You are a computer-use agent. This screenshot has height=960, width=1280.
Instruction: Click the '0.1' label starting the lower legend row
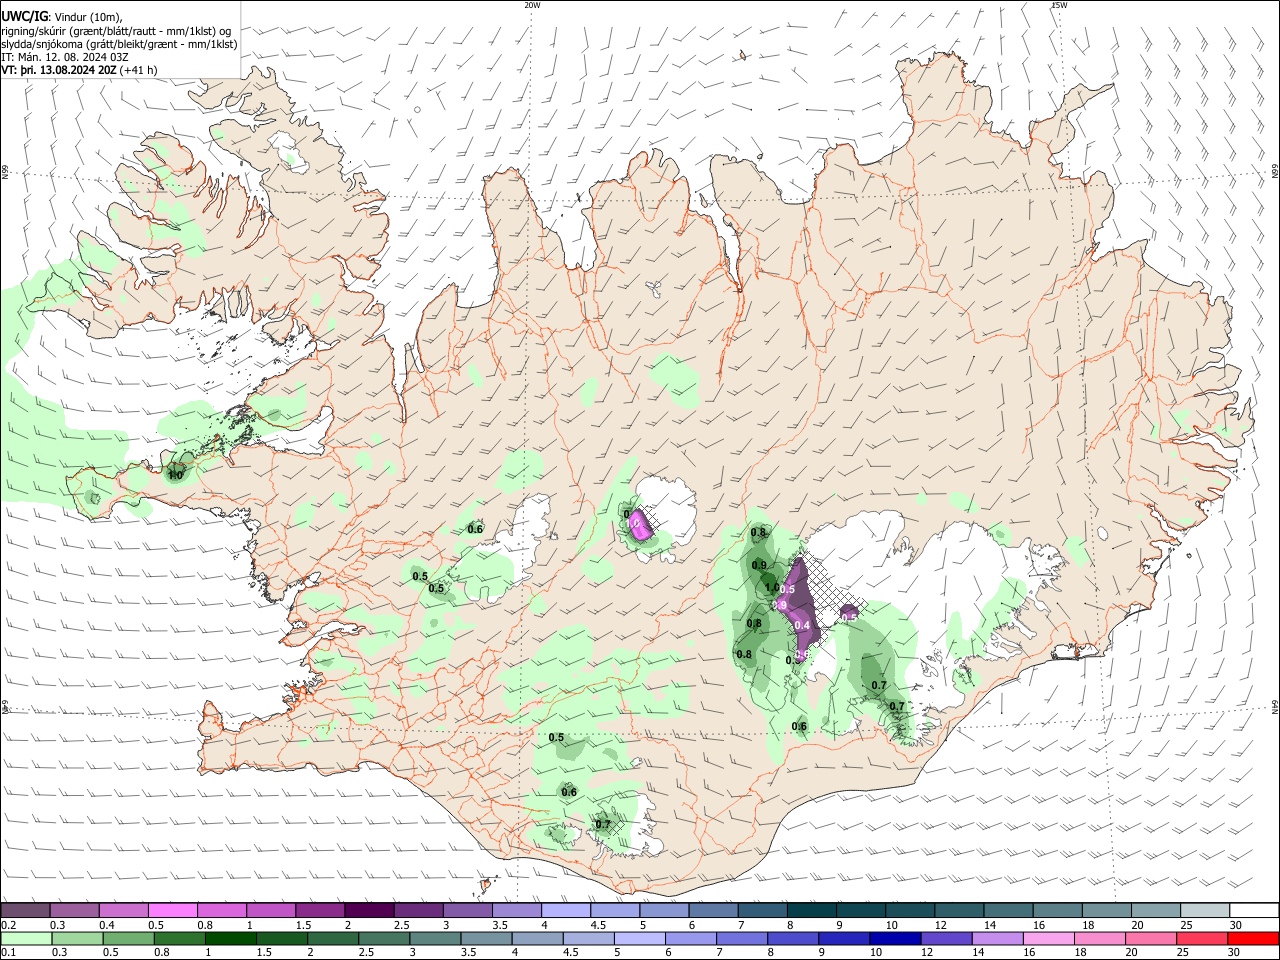tap(8, 953)
